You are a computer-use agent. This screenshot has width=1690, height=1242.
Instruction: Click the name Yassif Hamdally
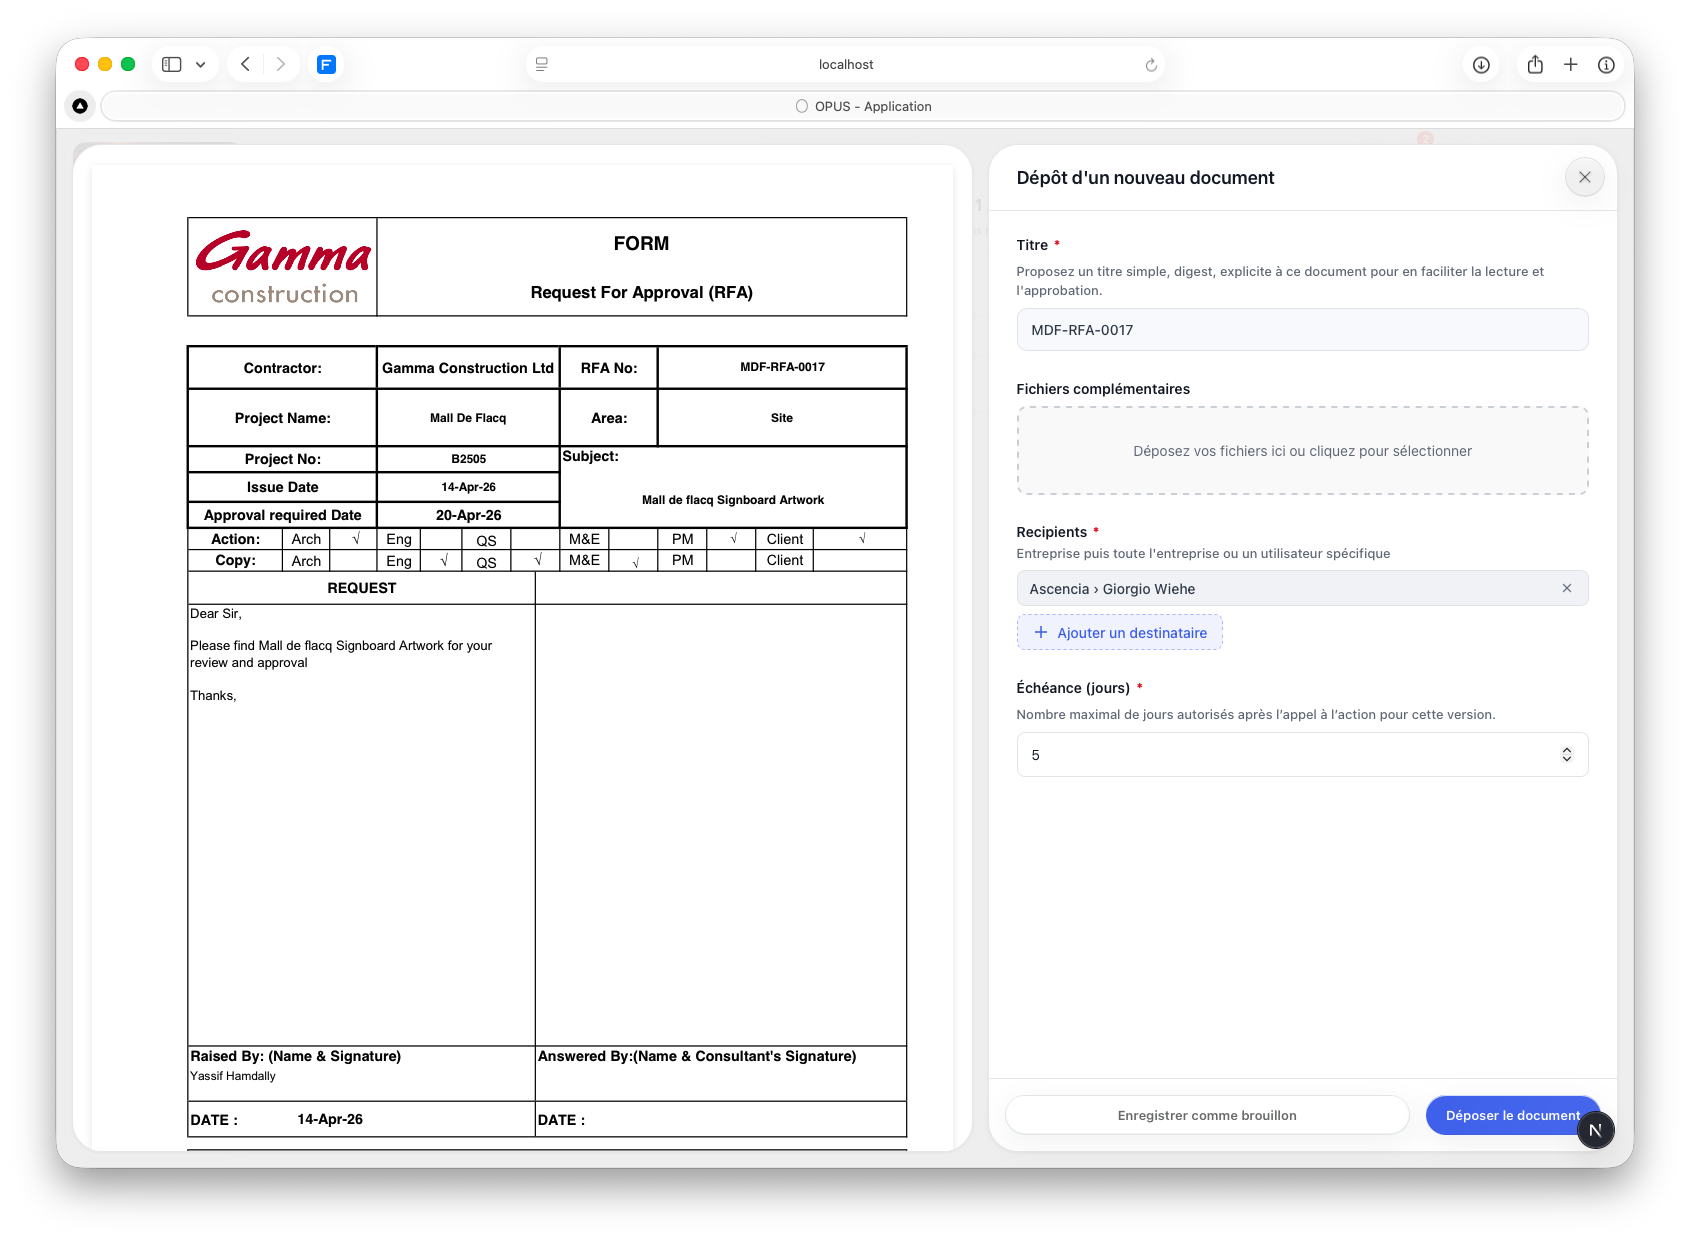pos(233,1076)
